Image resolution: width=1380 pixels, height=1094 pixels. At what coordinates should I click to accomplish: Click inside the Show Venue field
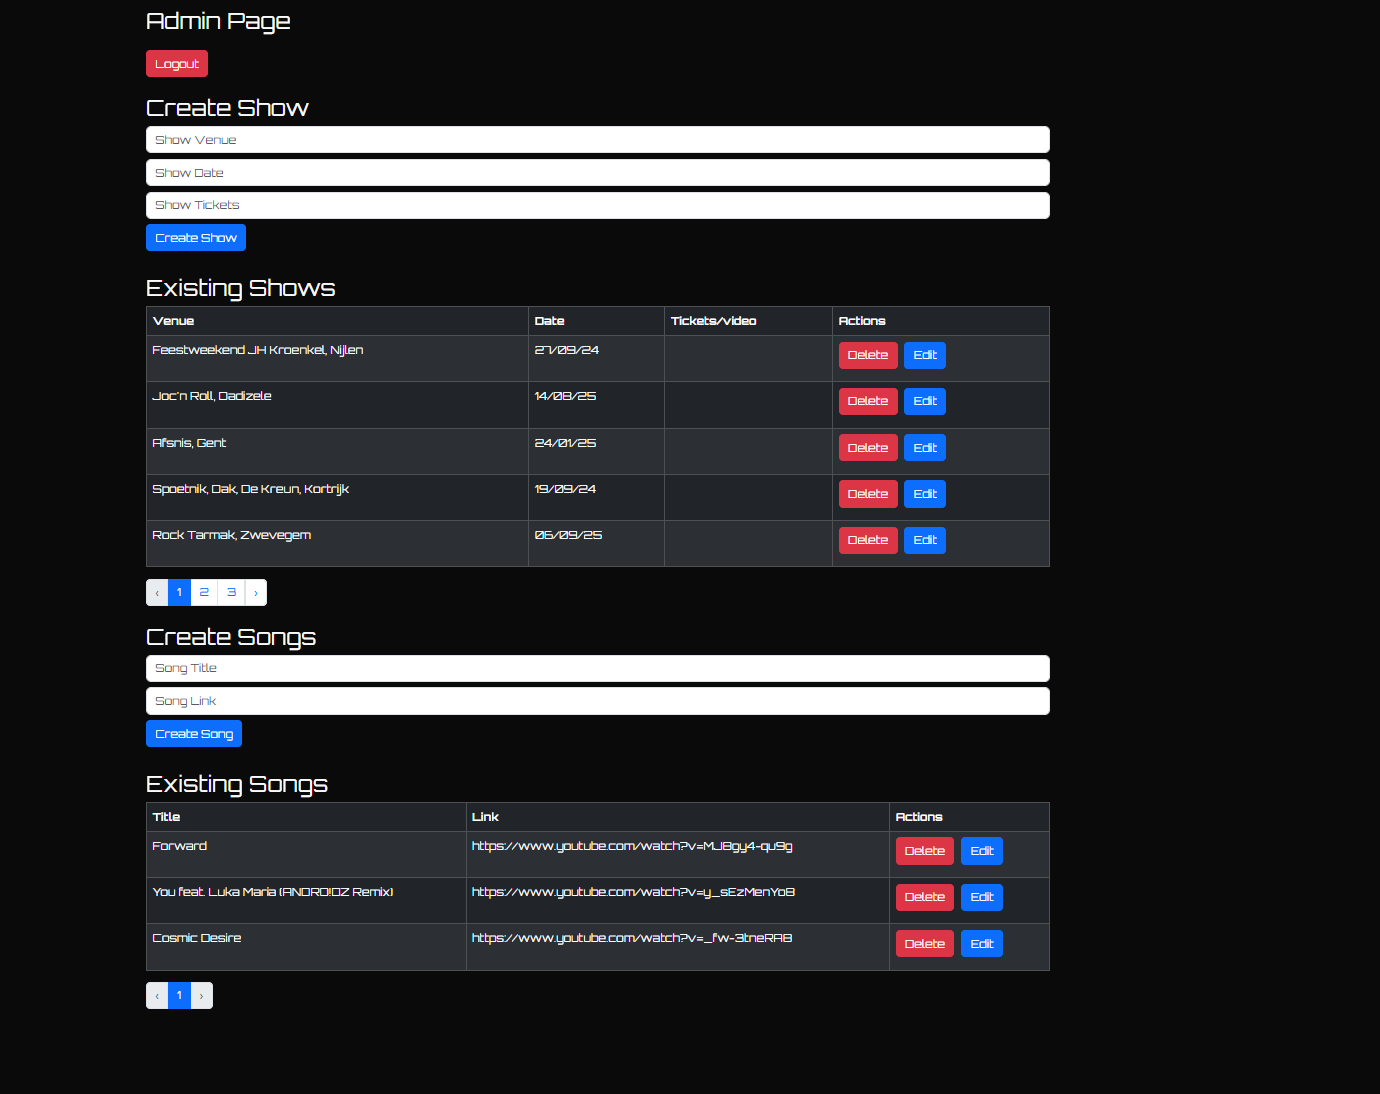(597, 139)
